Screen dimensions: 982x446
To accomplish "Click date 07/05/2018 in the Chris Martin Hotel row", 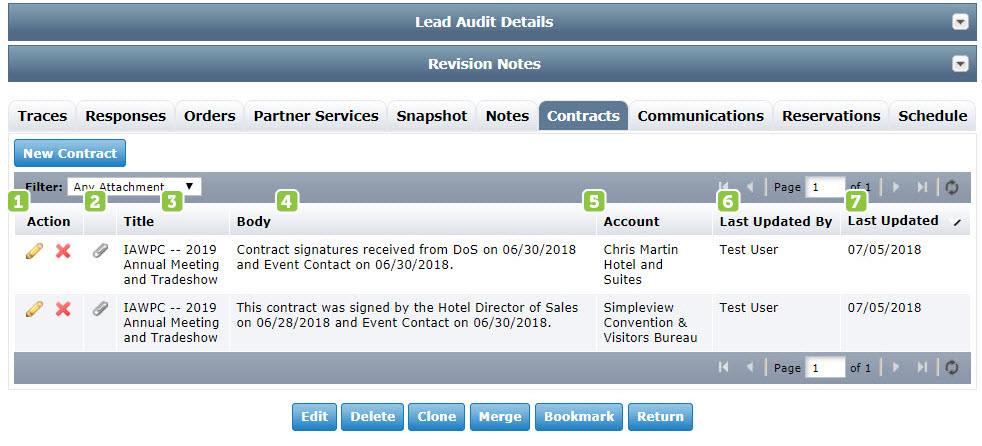I will point(884,249).
